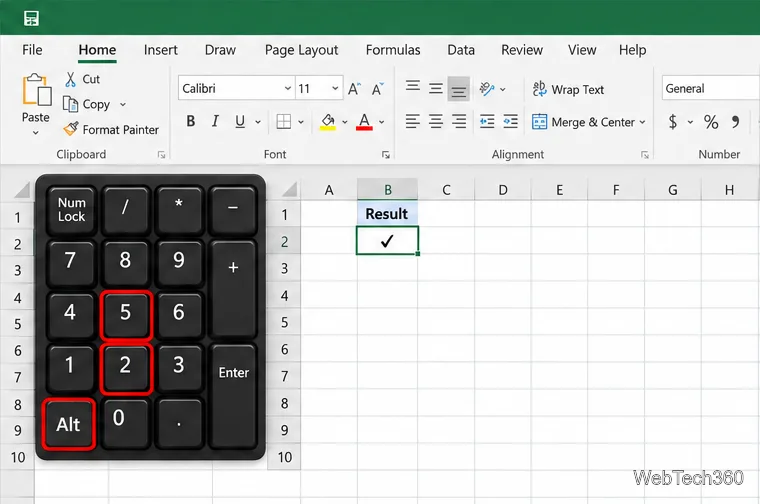The height and width of the screenshot is (504, 760).
Task: Apply cell Borders icon
Action: tap(284, 122)
